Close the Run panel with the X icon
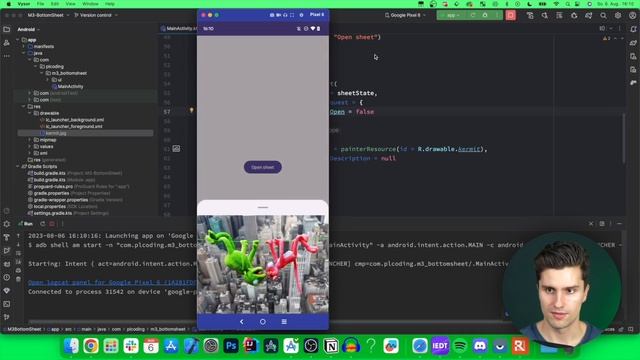This screenshot has height=360, width=640. 591,224
